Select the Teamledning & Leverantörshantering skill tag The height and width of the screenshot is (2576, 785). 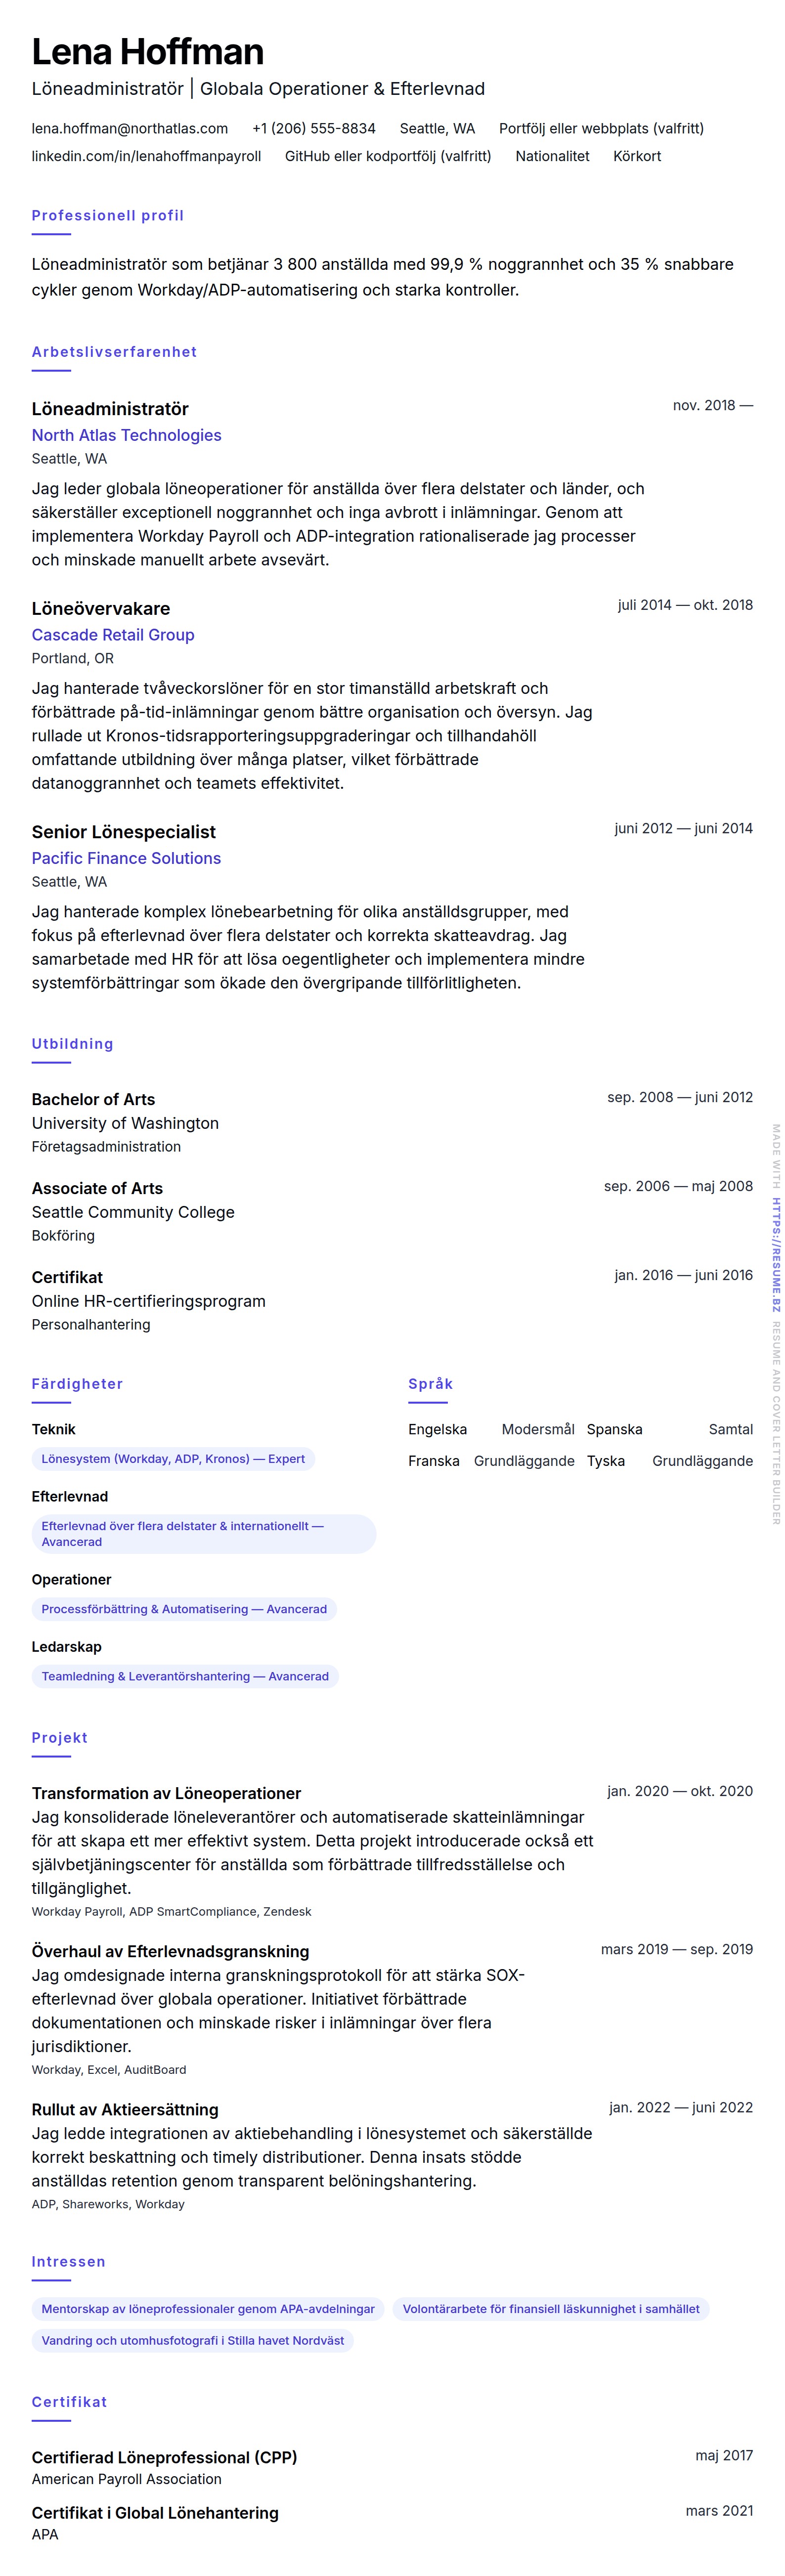tap(185, 1676)
